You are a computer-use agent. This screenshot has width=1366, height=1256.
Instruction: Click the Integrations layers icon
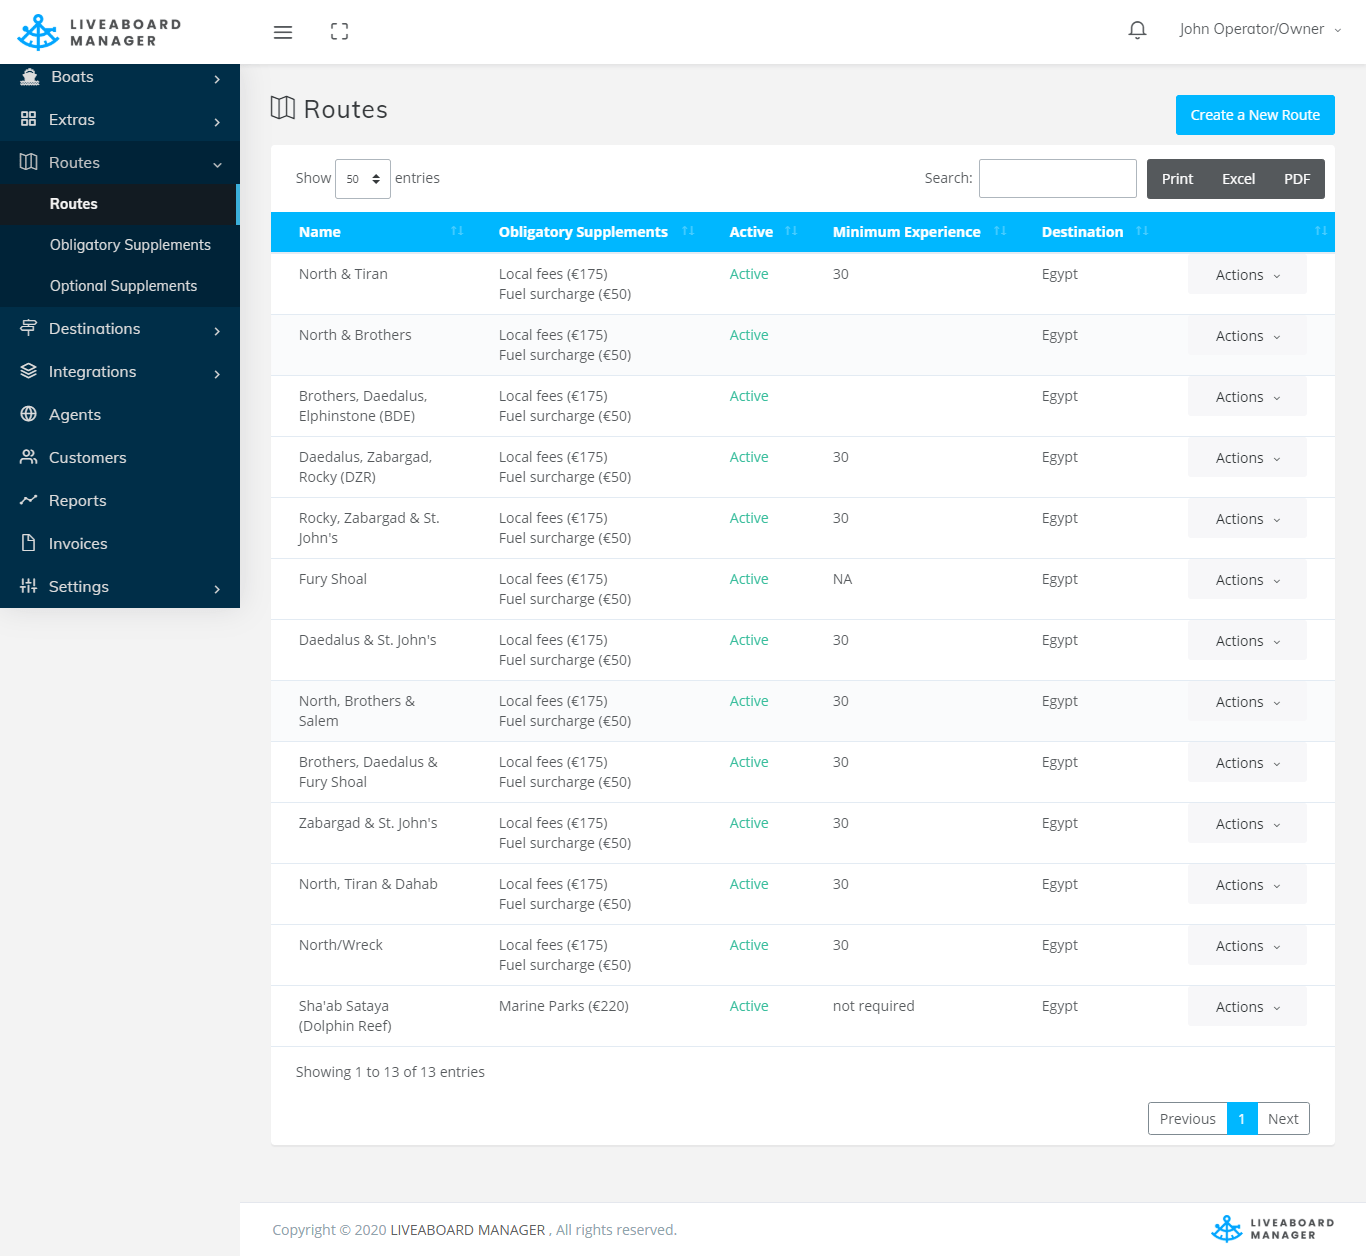[x=29, y=371]
